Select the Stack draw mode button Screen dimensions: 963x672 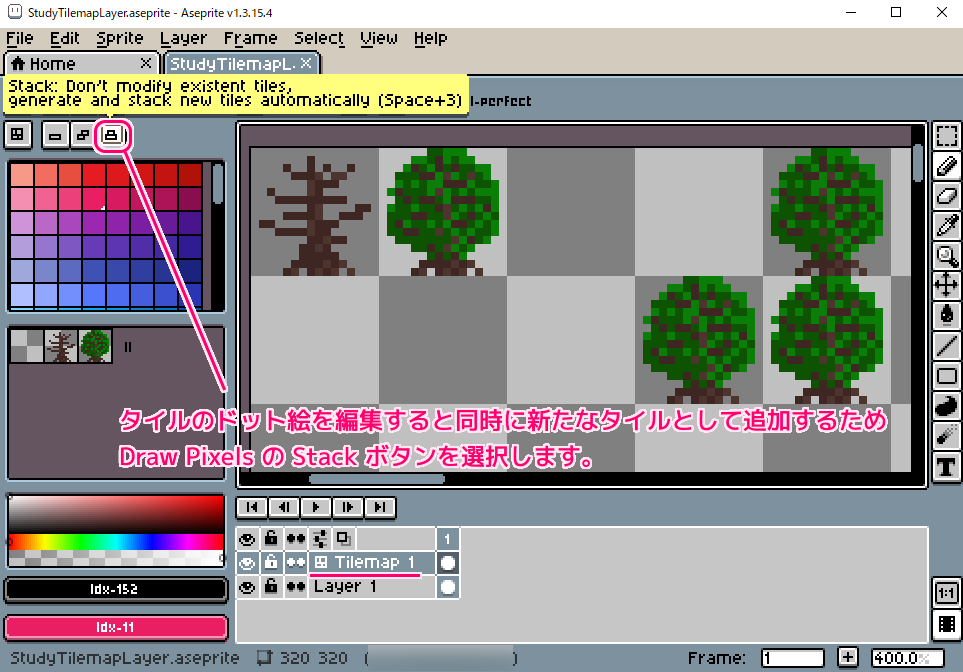tap(112, 135)
